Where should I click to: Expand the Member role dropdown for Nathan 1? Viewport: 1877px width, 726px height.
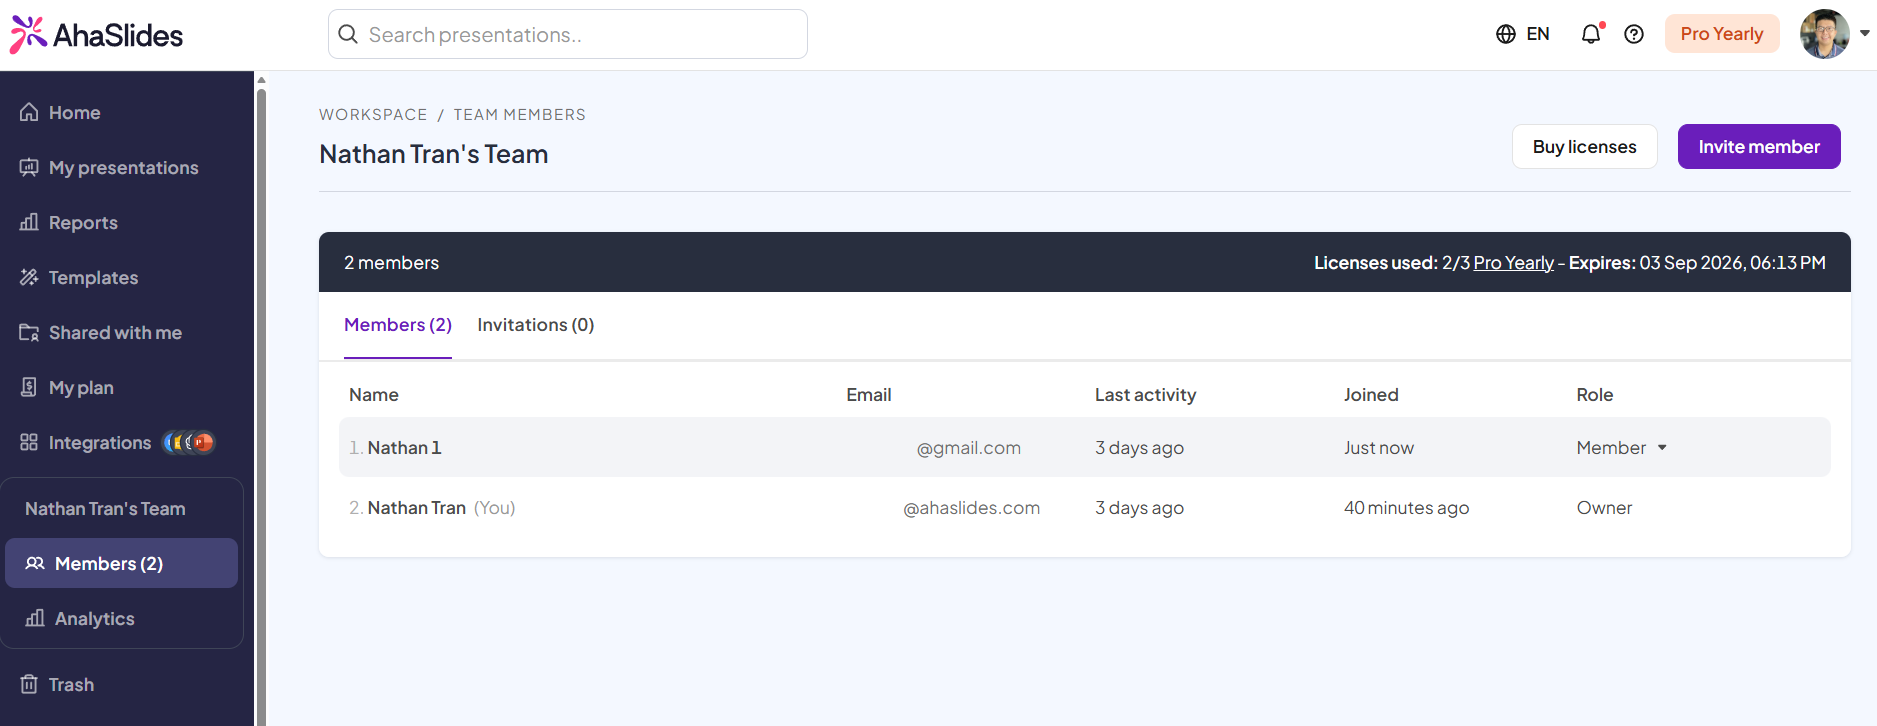coord(1622,448)
